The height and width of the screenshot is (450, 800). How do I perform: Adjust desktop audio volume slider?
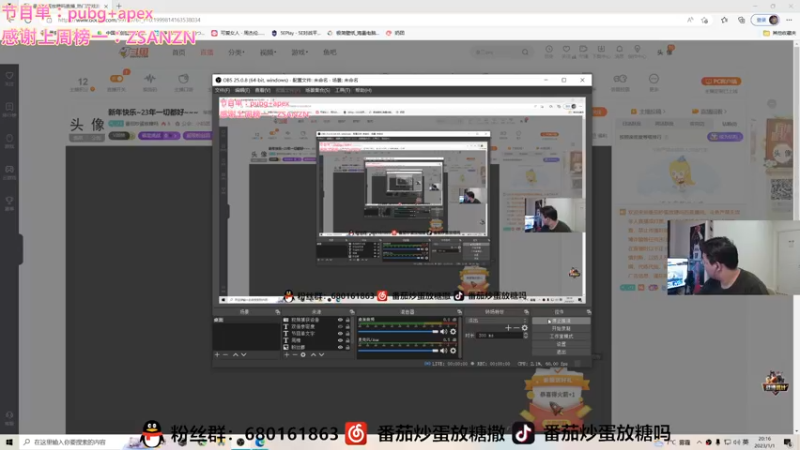[x=398, y=332]
